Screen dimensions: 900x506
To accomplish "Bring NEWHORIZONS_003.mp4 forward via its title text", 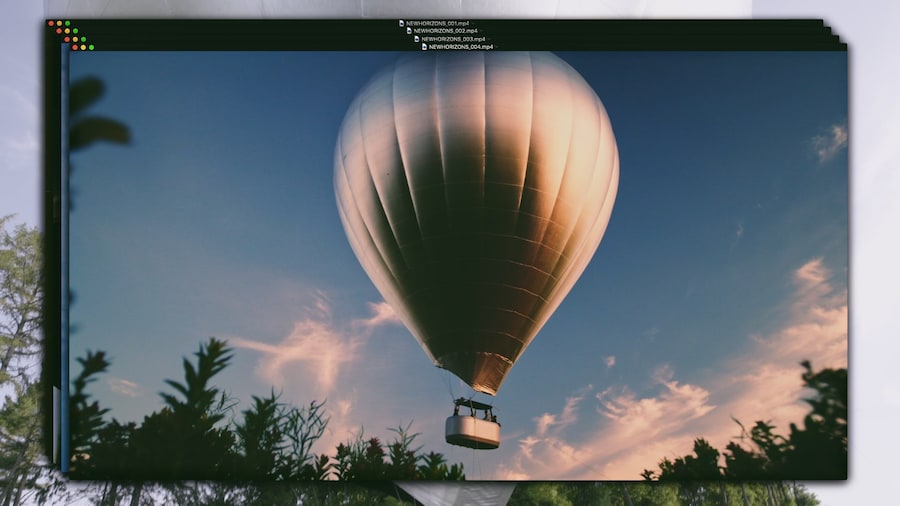I will point(453,39).
